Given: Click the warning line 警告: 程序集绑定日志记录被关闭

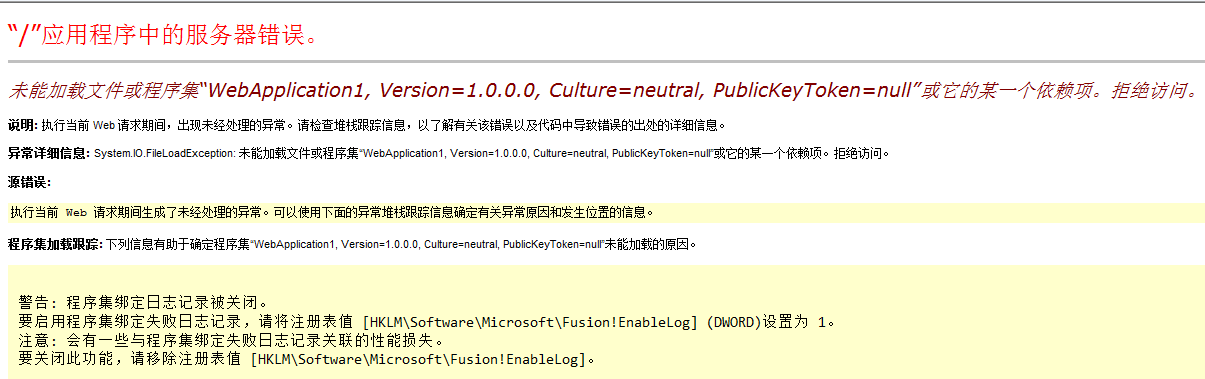Looking at the screenshot, I should (x=144, y=303).
